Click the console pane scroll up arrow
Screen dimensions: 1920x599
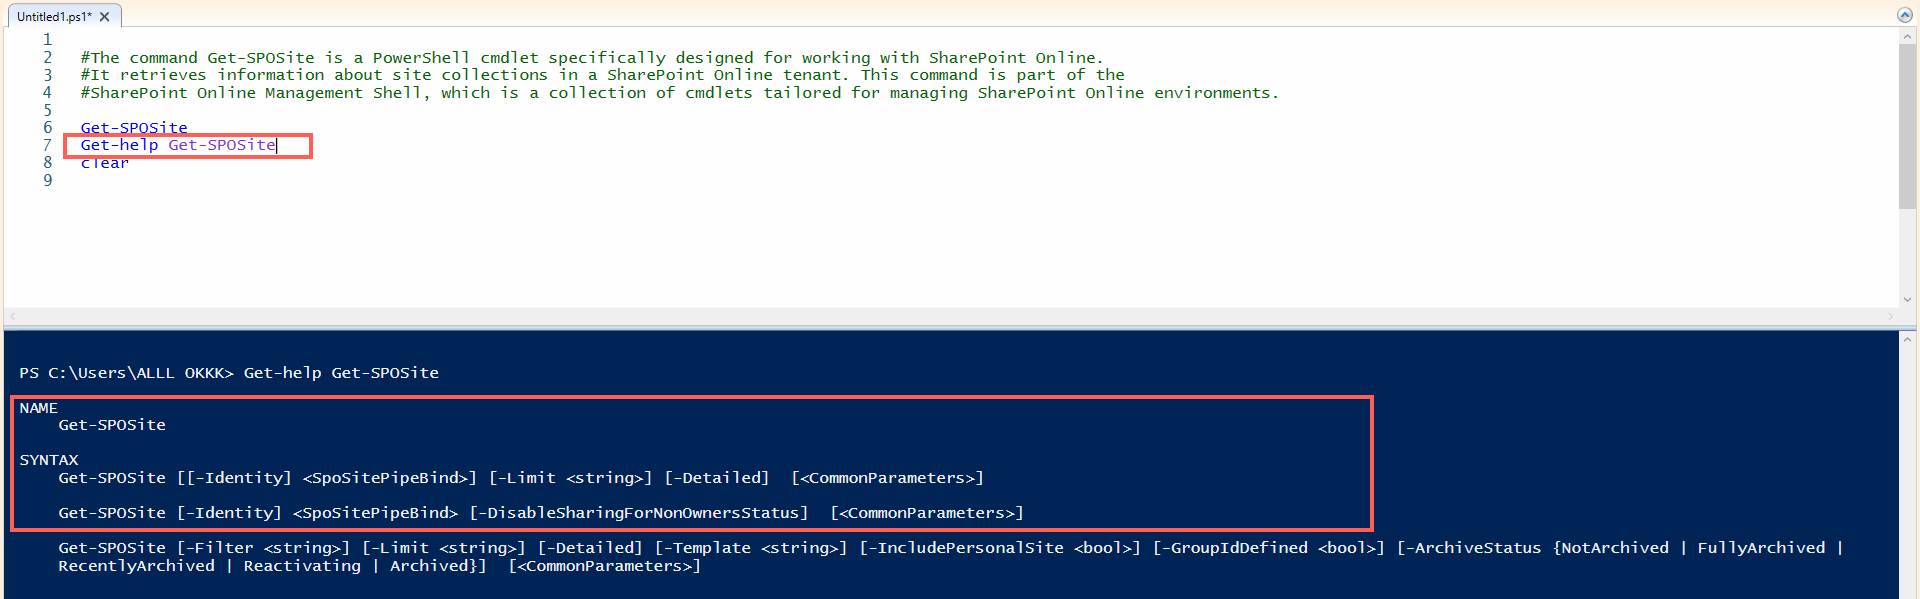[1907, 340]
